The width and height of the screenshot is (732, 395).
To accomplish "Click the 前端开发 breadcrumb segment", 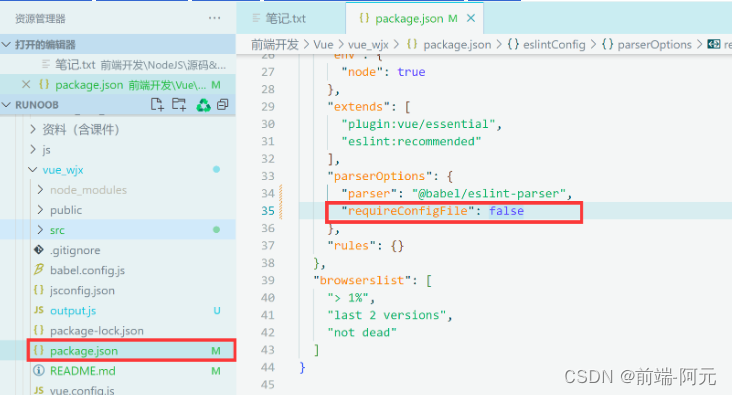I will (x=275, y=45).
